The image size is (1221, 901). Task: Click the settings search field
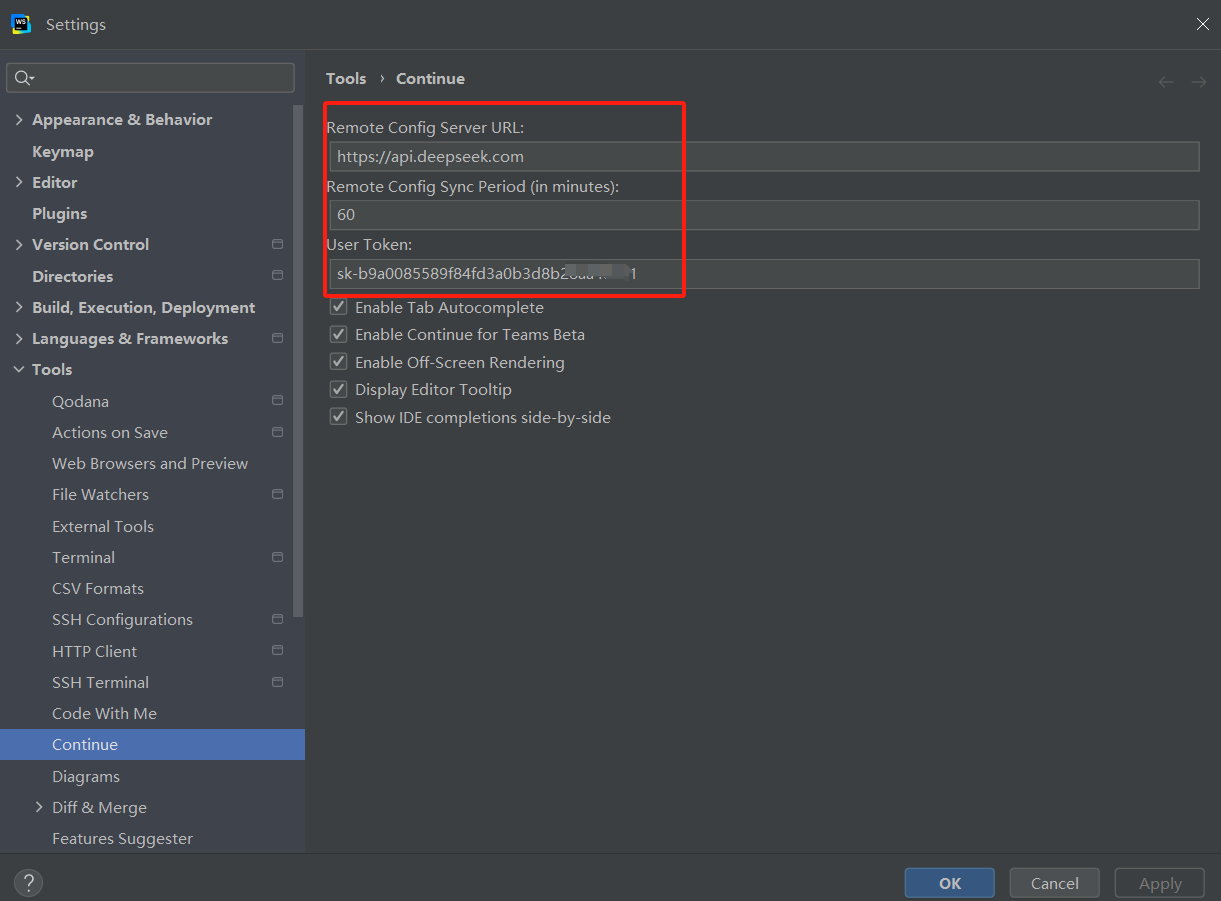point(150,78)
